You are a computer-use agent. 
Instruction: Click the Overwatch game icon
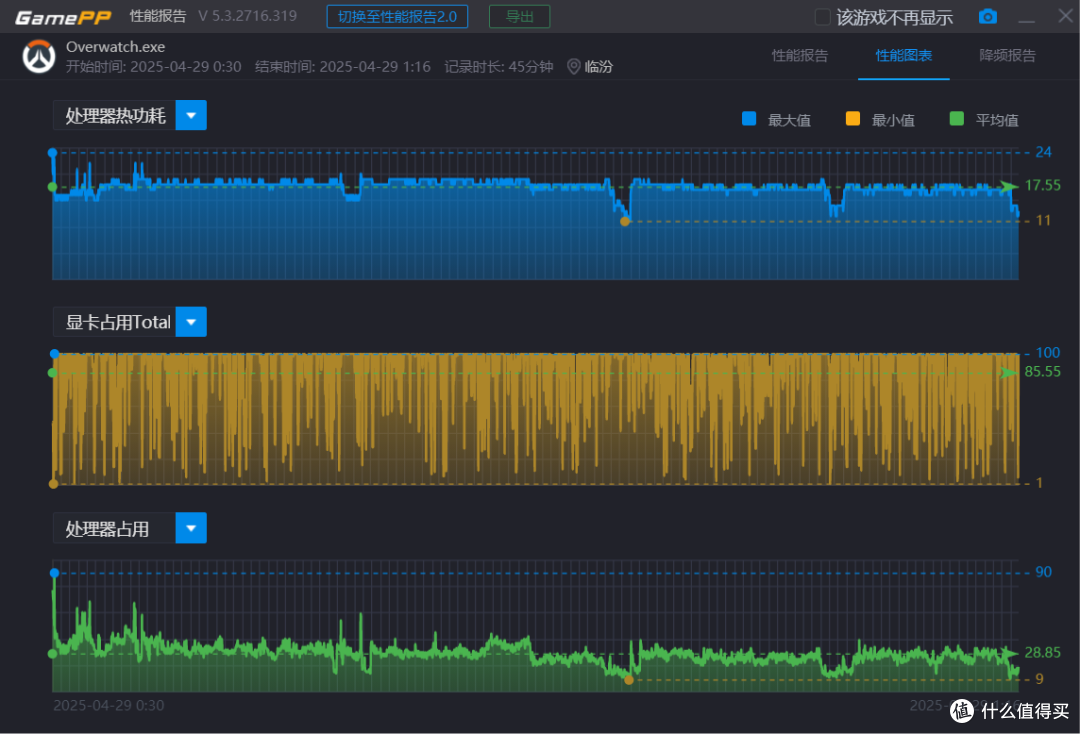pos(39,56)
